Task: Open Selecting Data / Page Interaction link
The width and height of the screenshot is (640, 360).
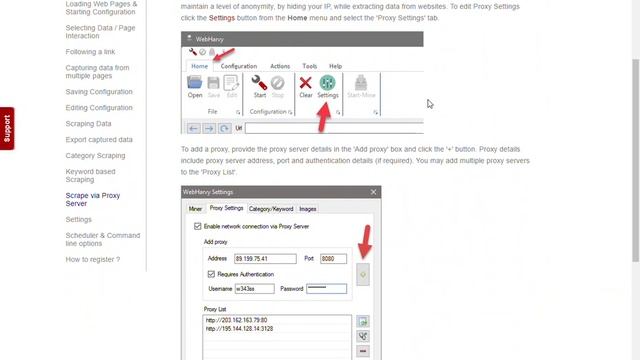Action: (x=100, y=32)
